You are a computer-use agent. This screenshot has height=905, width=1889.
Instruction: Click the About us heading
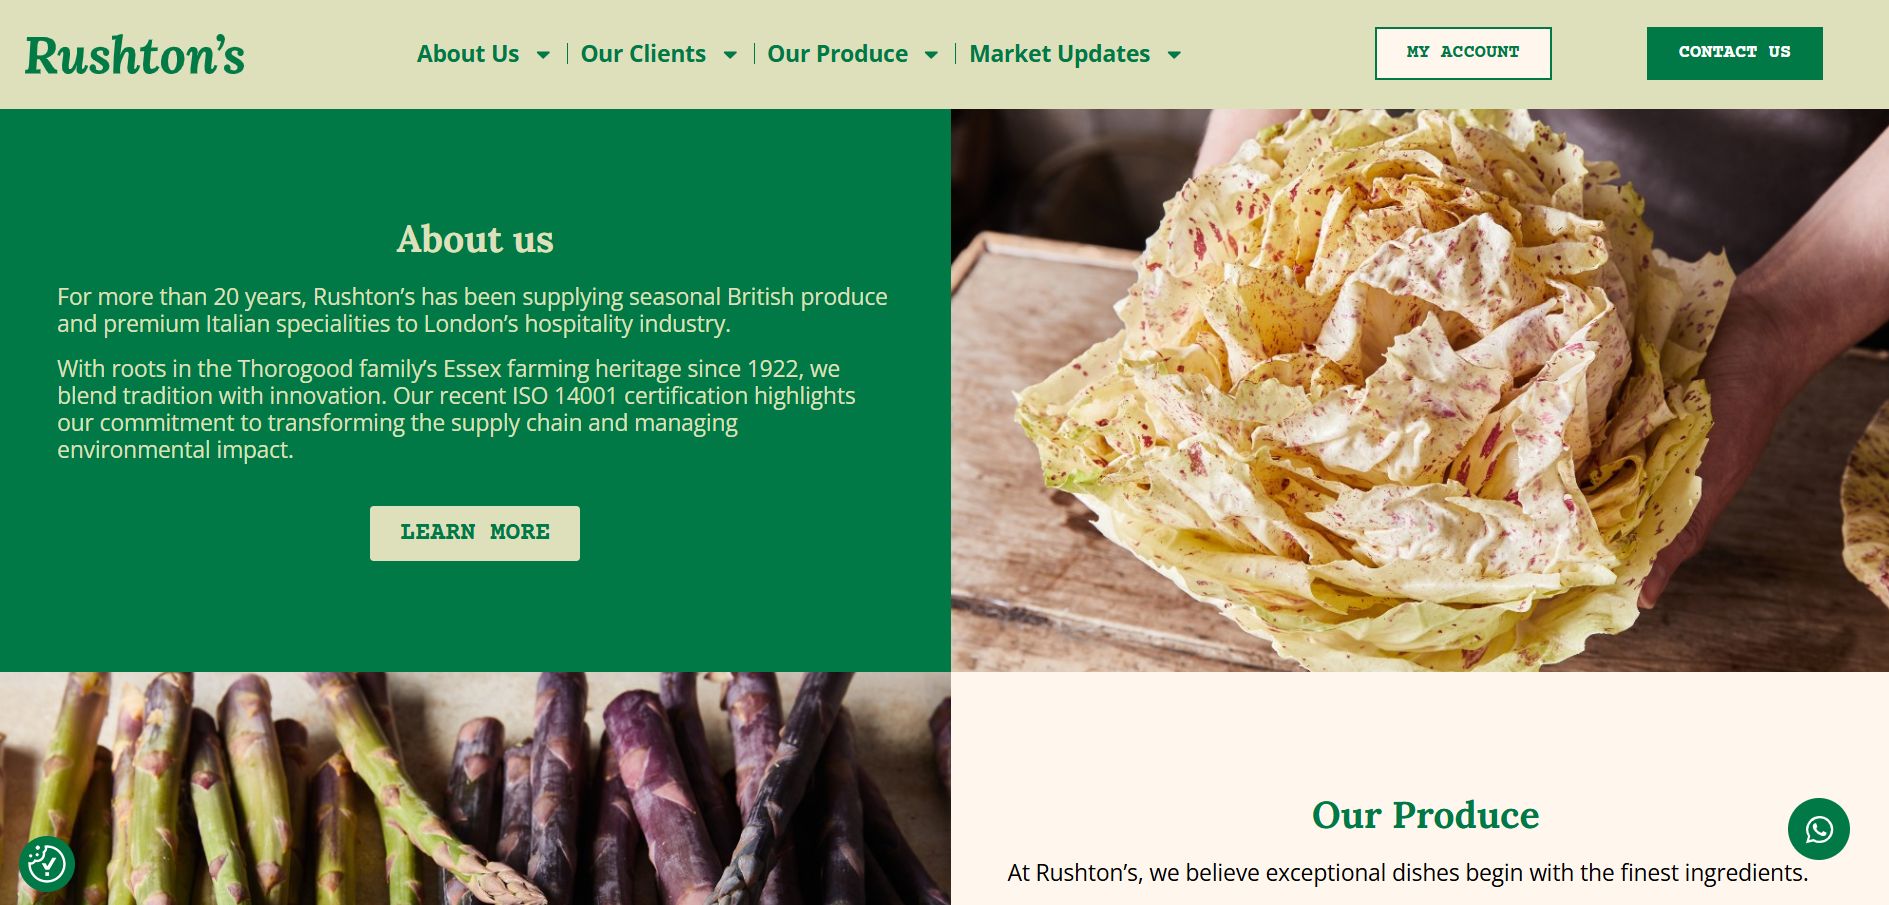[x=475, y=240]
